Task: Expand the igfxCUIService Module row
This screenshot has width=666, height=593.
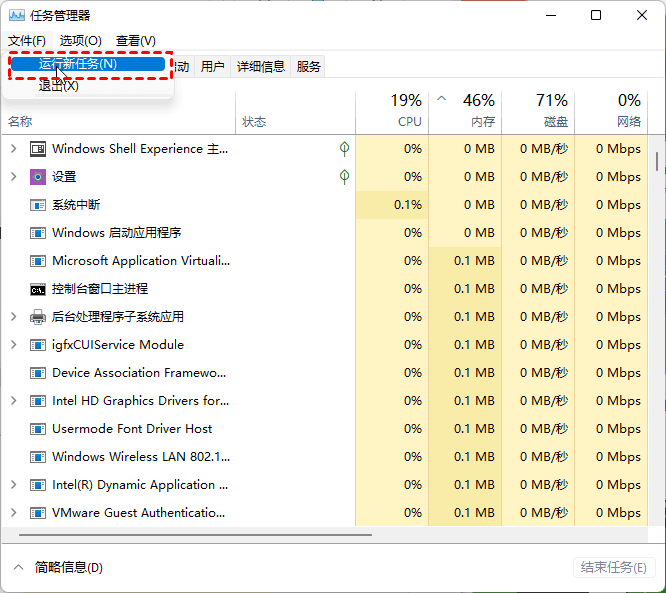Action: click(13, 345)
